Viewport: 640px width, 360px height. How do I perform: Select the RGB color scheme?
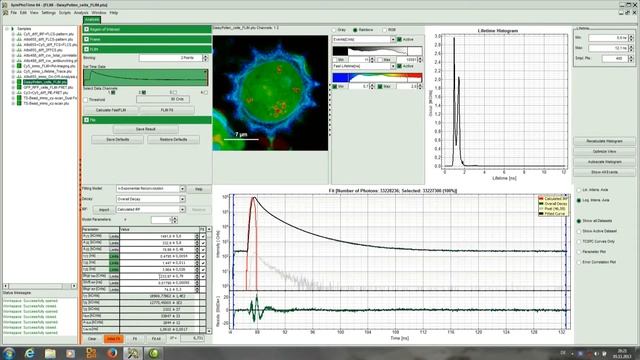pyautogui.click(x=384, y=30)
